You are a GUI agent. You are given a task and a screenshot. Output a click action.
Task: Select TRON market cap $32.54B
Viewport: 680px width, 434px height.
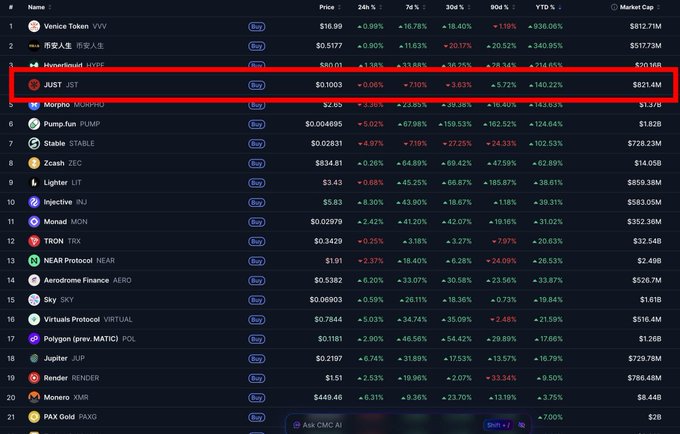[x=647, y=241]
